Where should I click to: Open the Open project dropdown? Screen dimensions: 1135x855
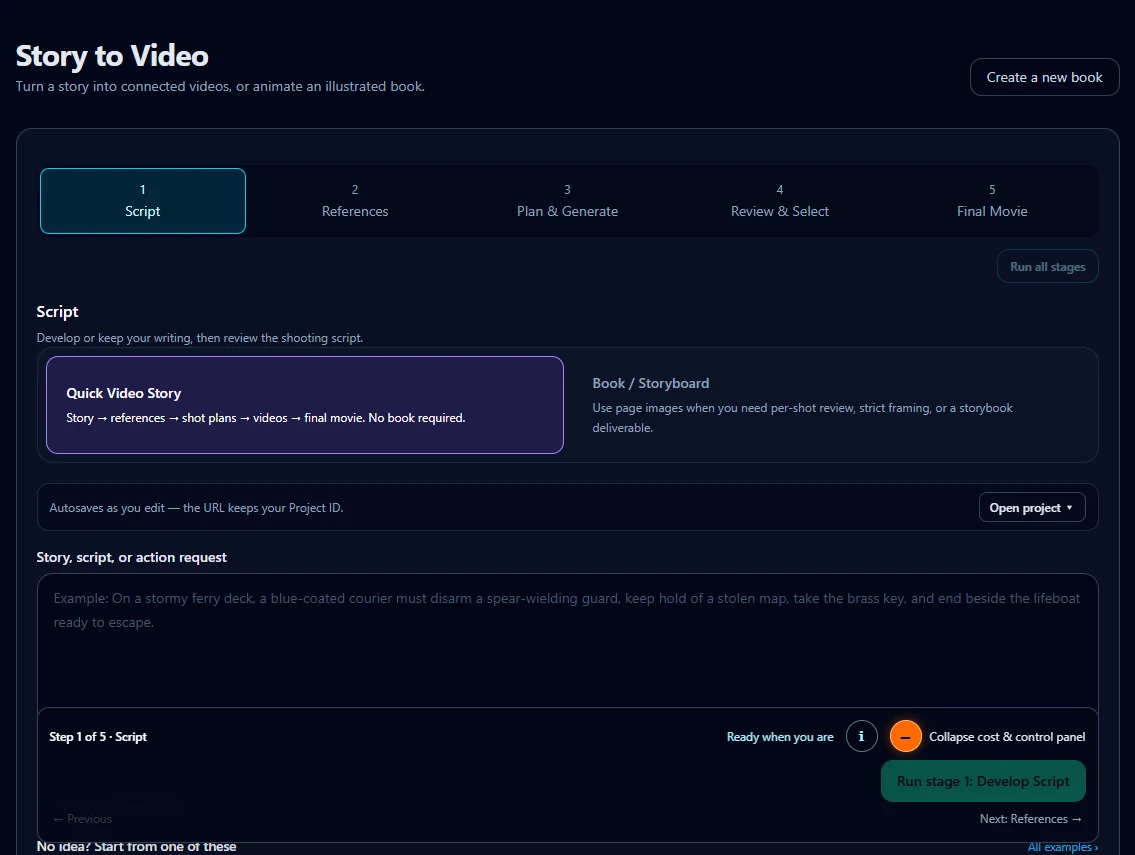[x=1031, y=507]
